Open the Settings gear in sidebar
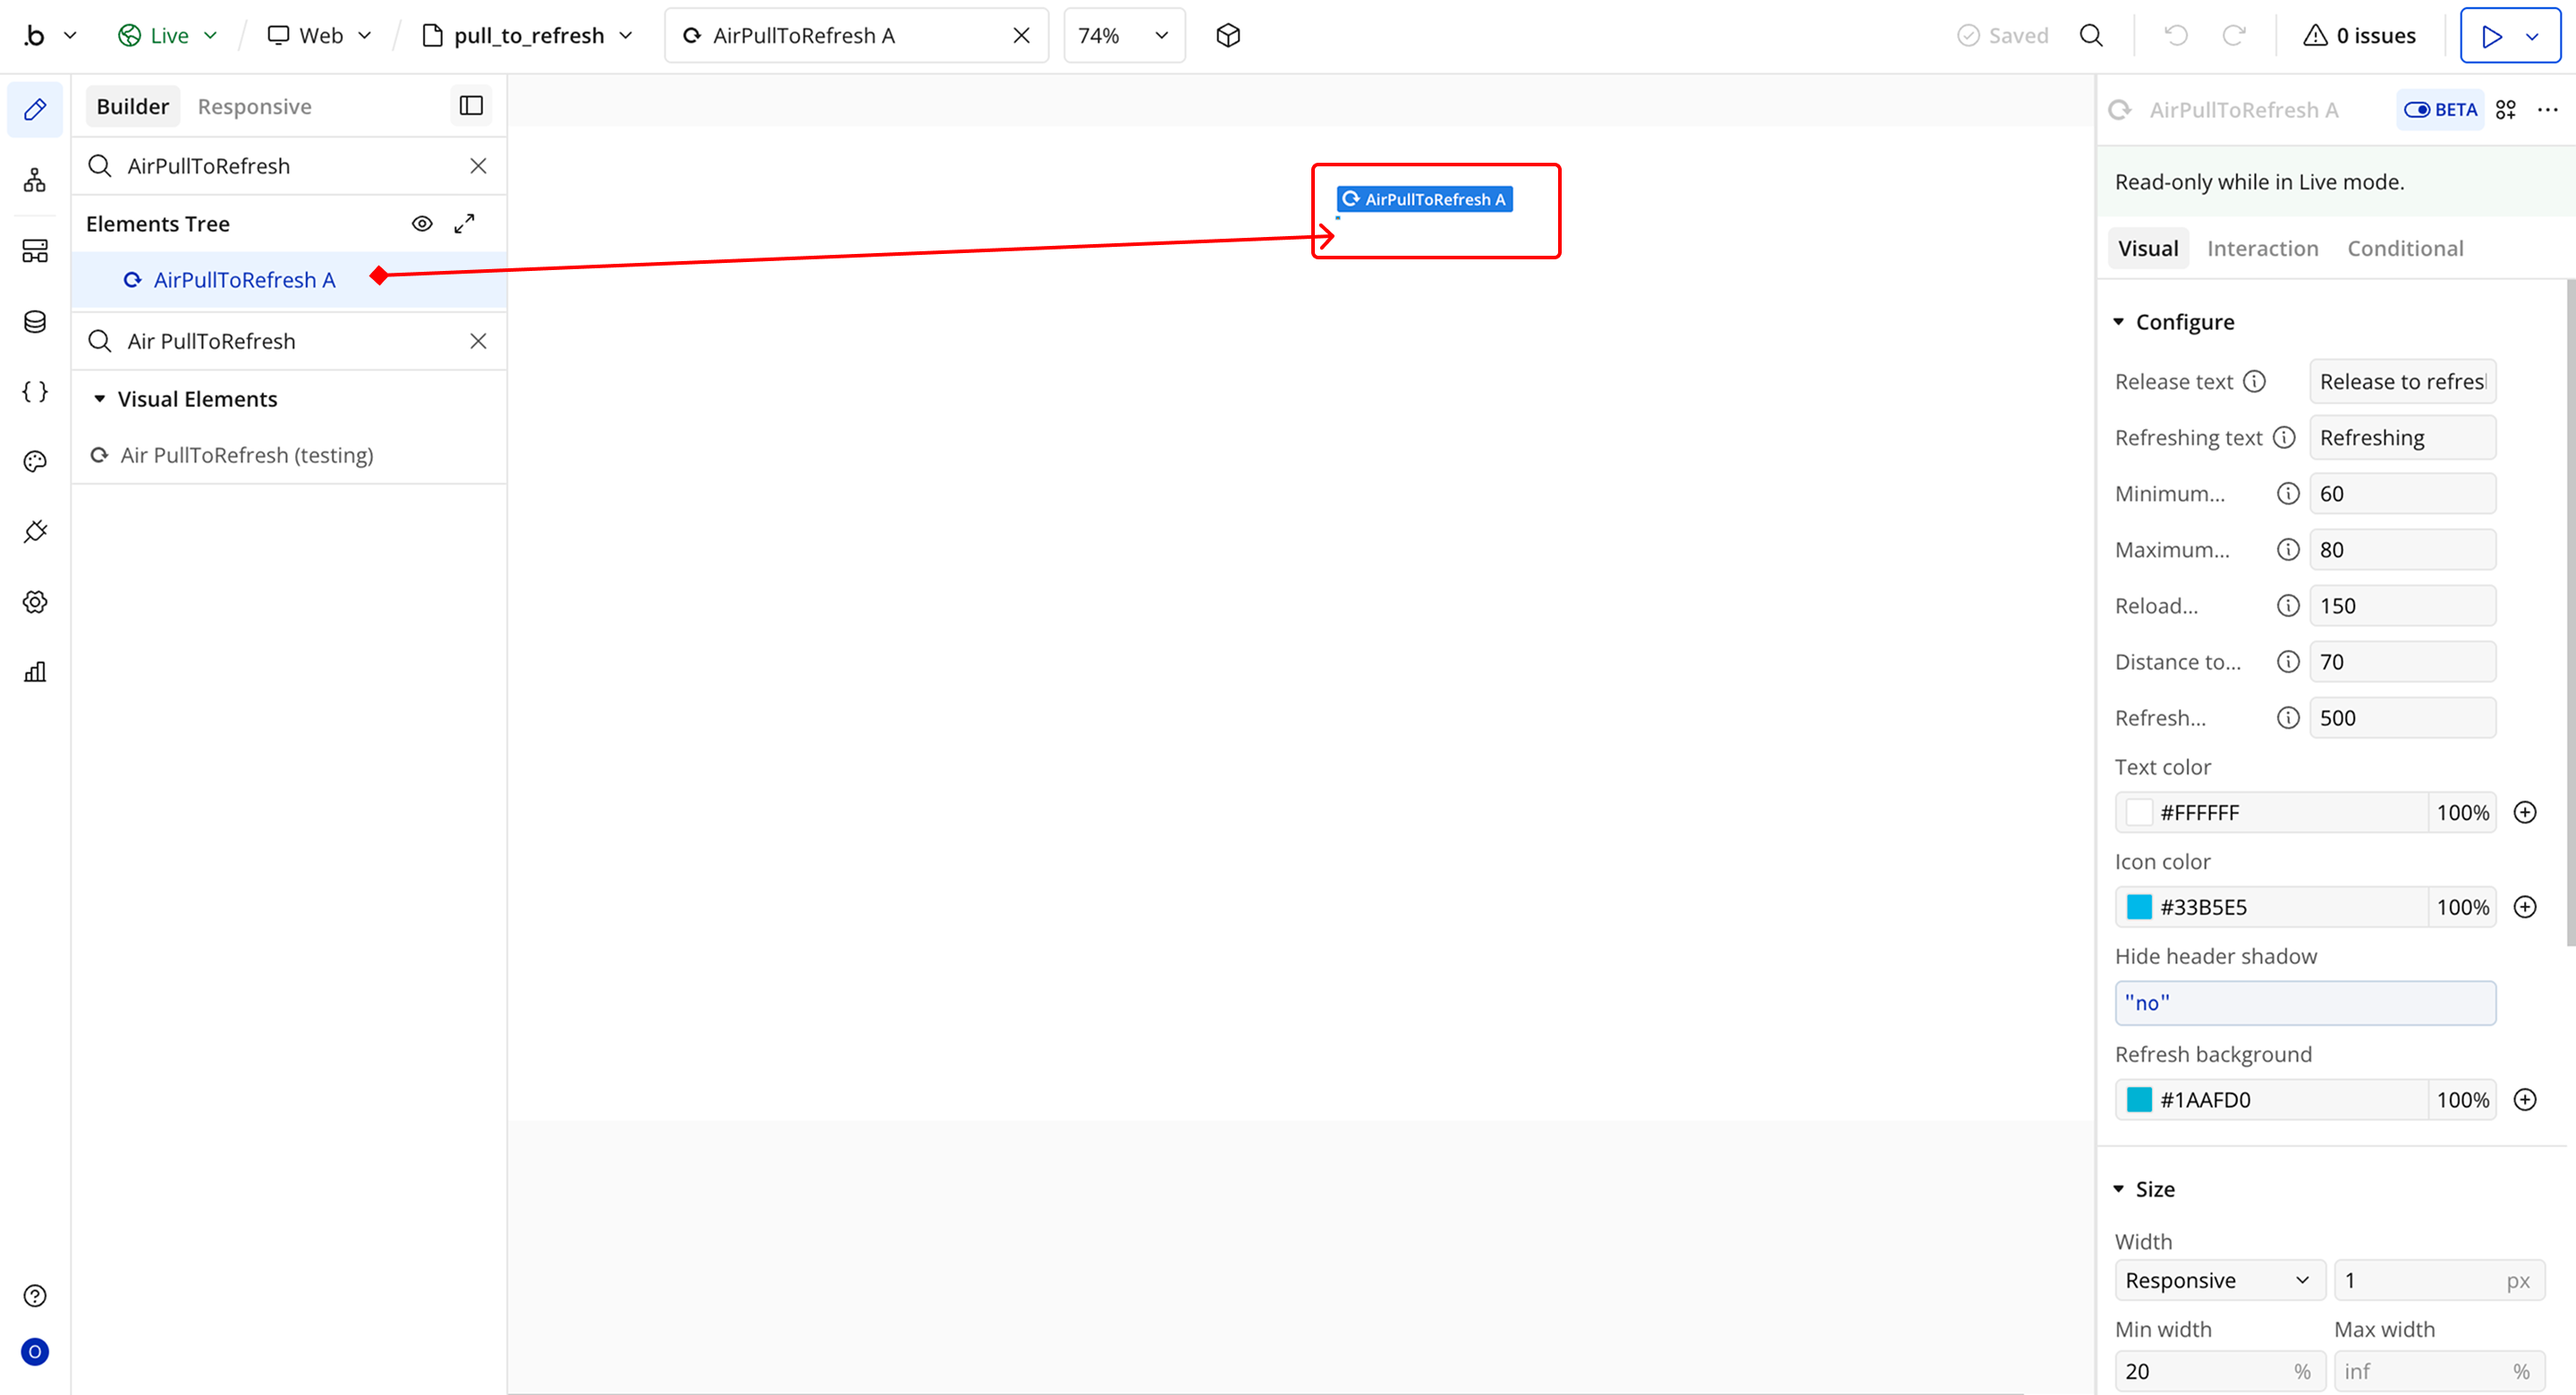2576x1395 pixels. 35,602
